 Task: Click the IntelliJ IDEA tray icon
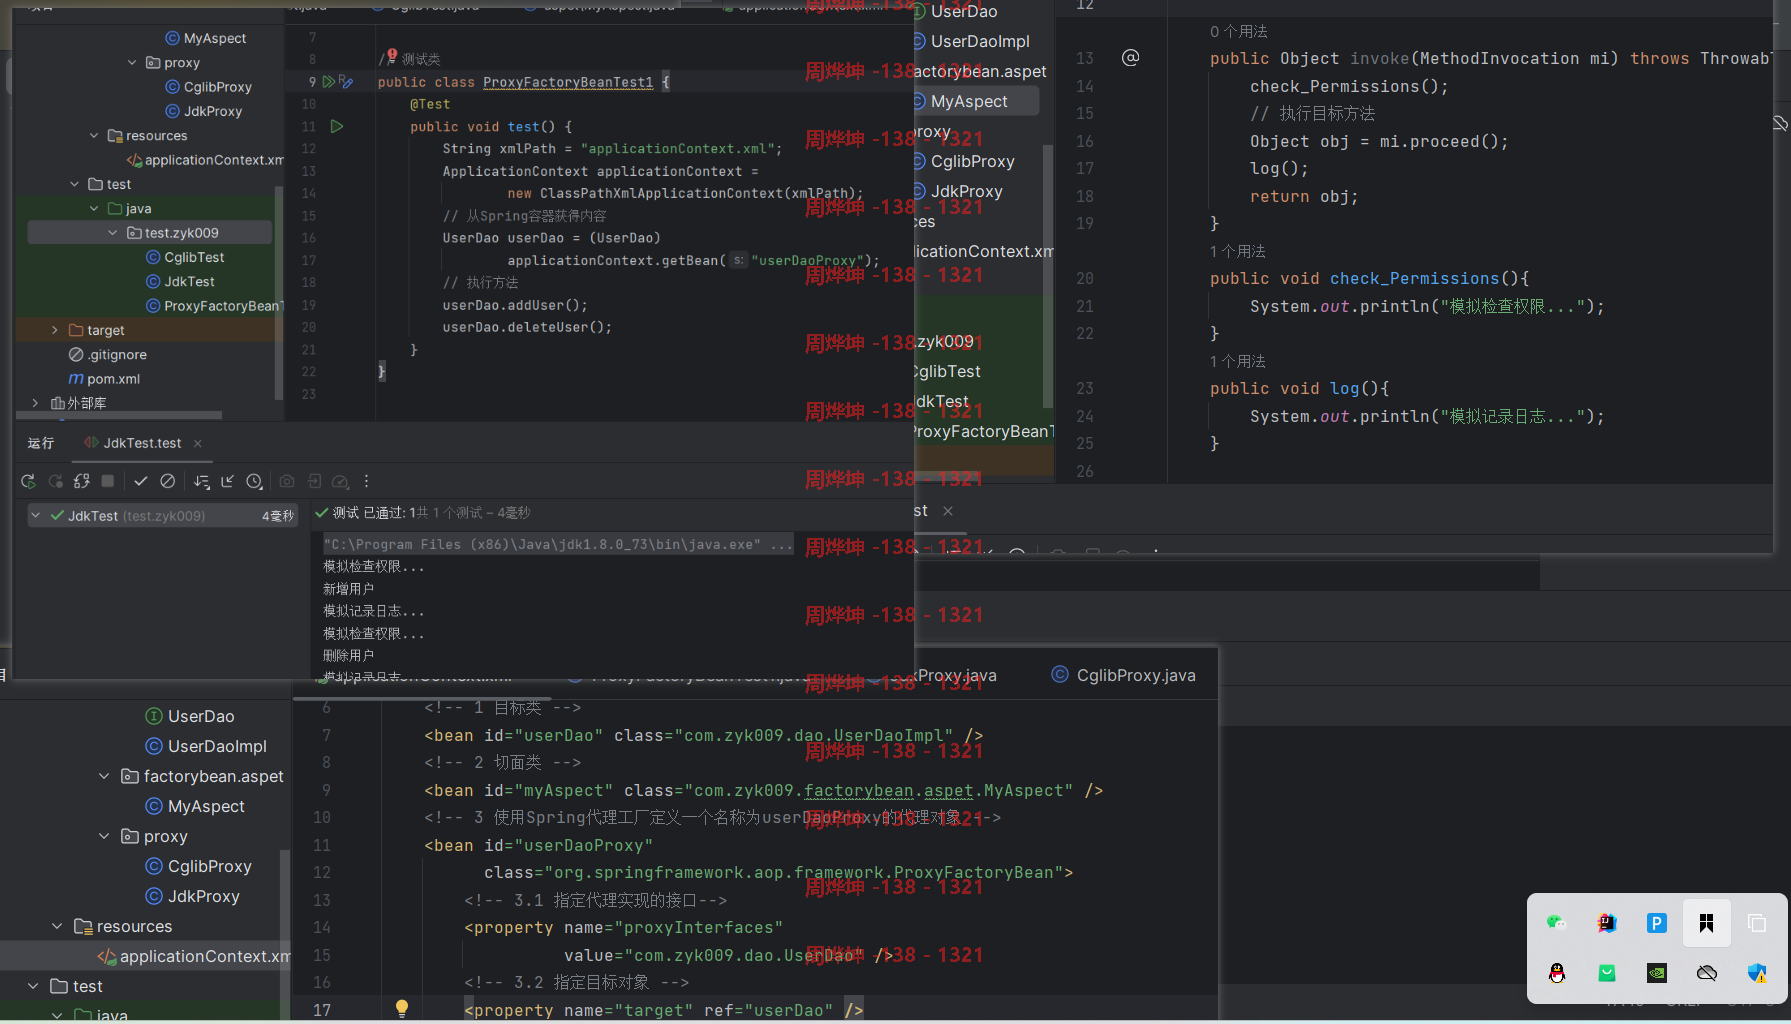point(1607,923)
